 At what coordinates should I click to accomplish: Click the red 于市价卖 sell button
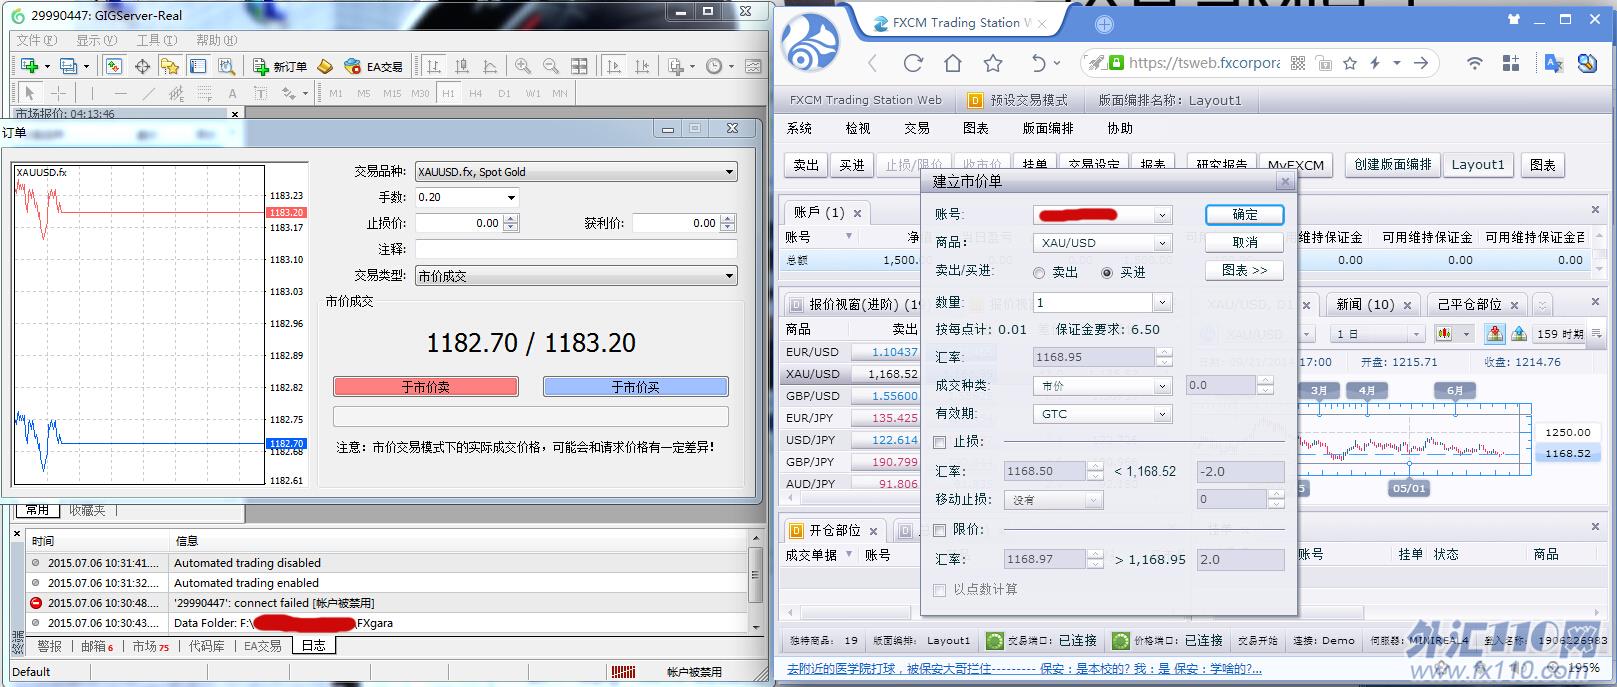(426, 387)
